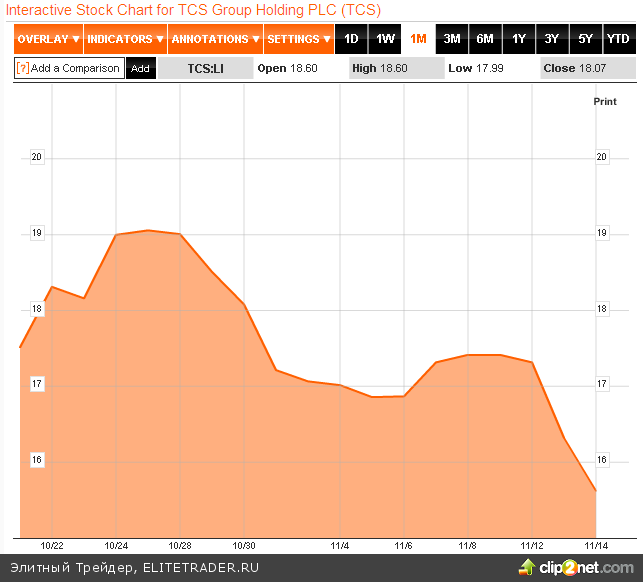Show the 5Y chart range
The height and width of the screenshot is (582, 643).
(x=586, y=40)
